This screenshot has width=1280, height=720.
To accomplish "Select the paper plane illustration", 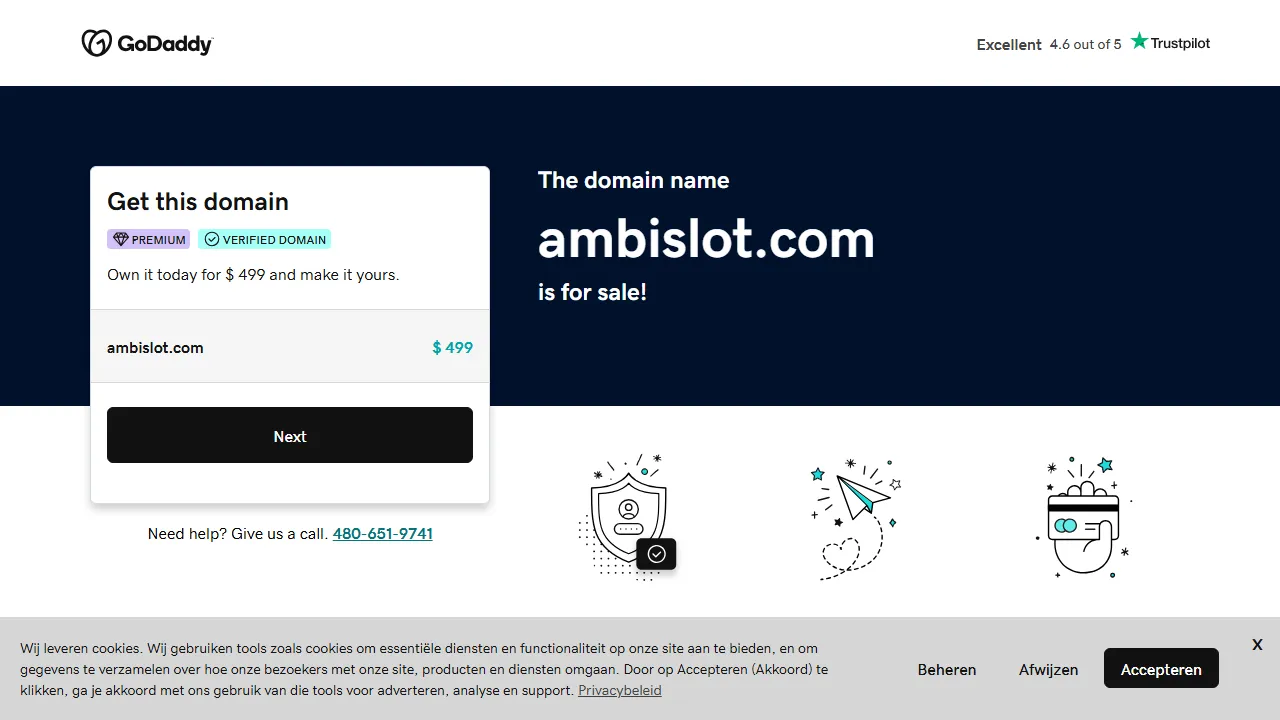I will tap(855, 517).
